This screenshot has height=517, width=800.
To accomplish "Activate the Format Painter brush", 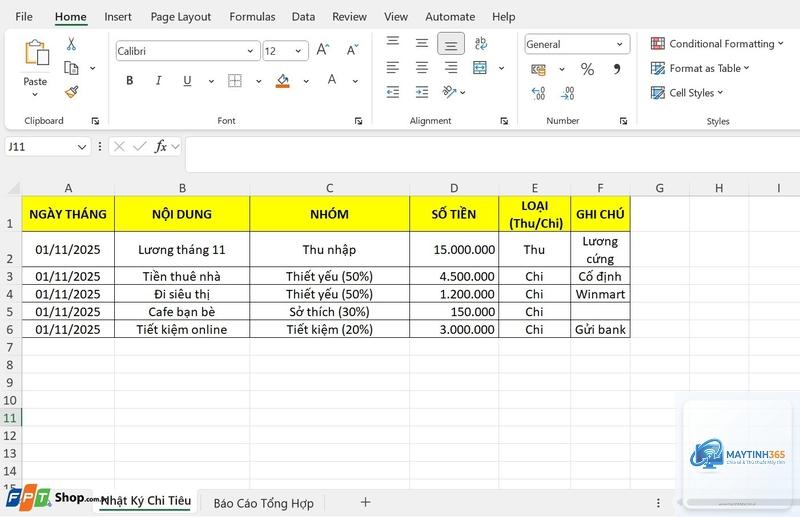I will coord(71,92).
